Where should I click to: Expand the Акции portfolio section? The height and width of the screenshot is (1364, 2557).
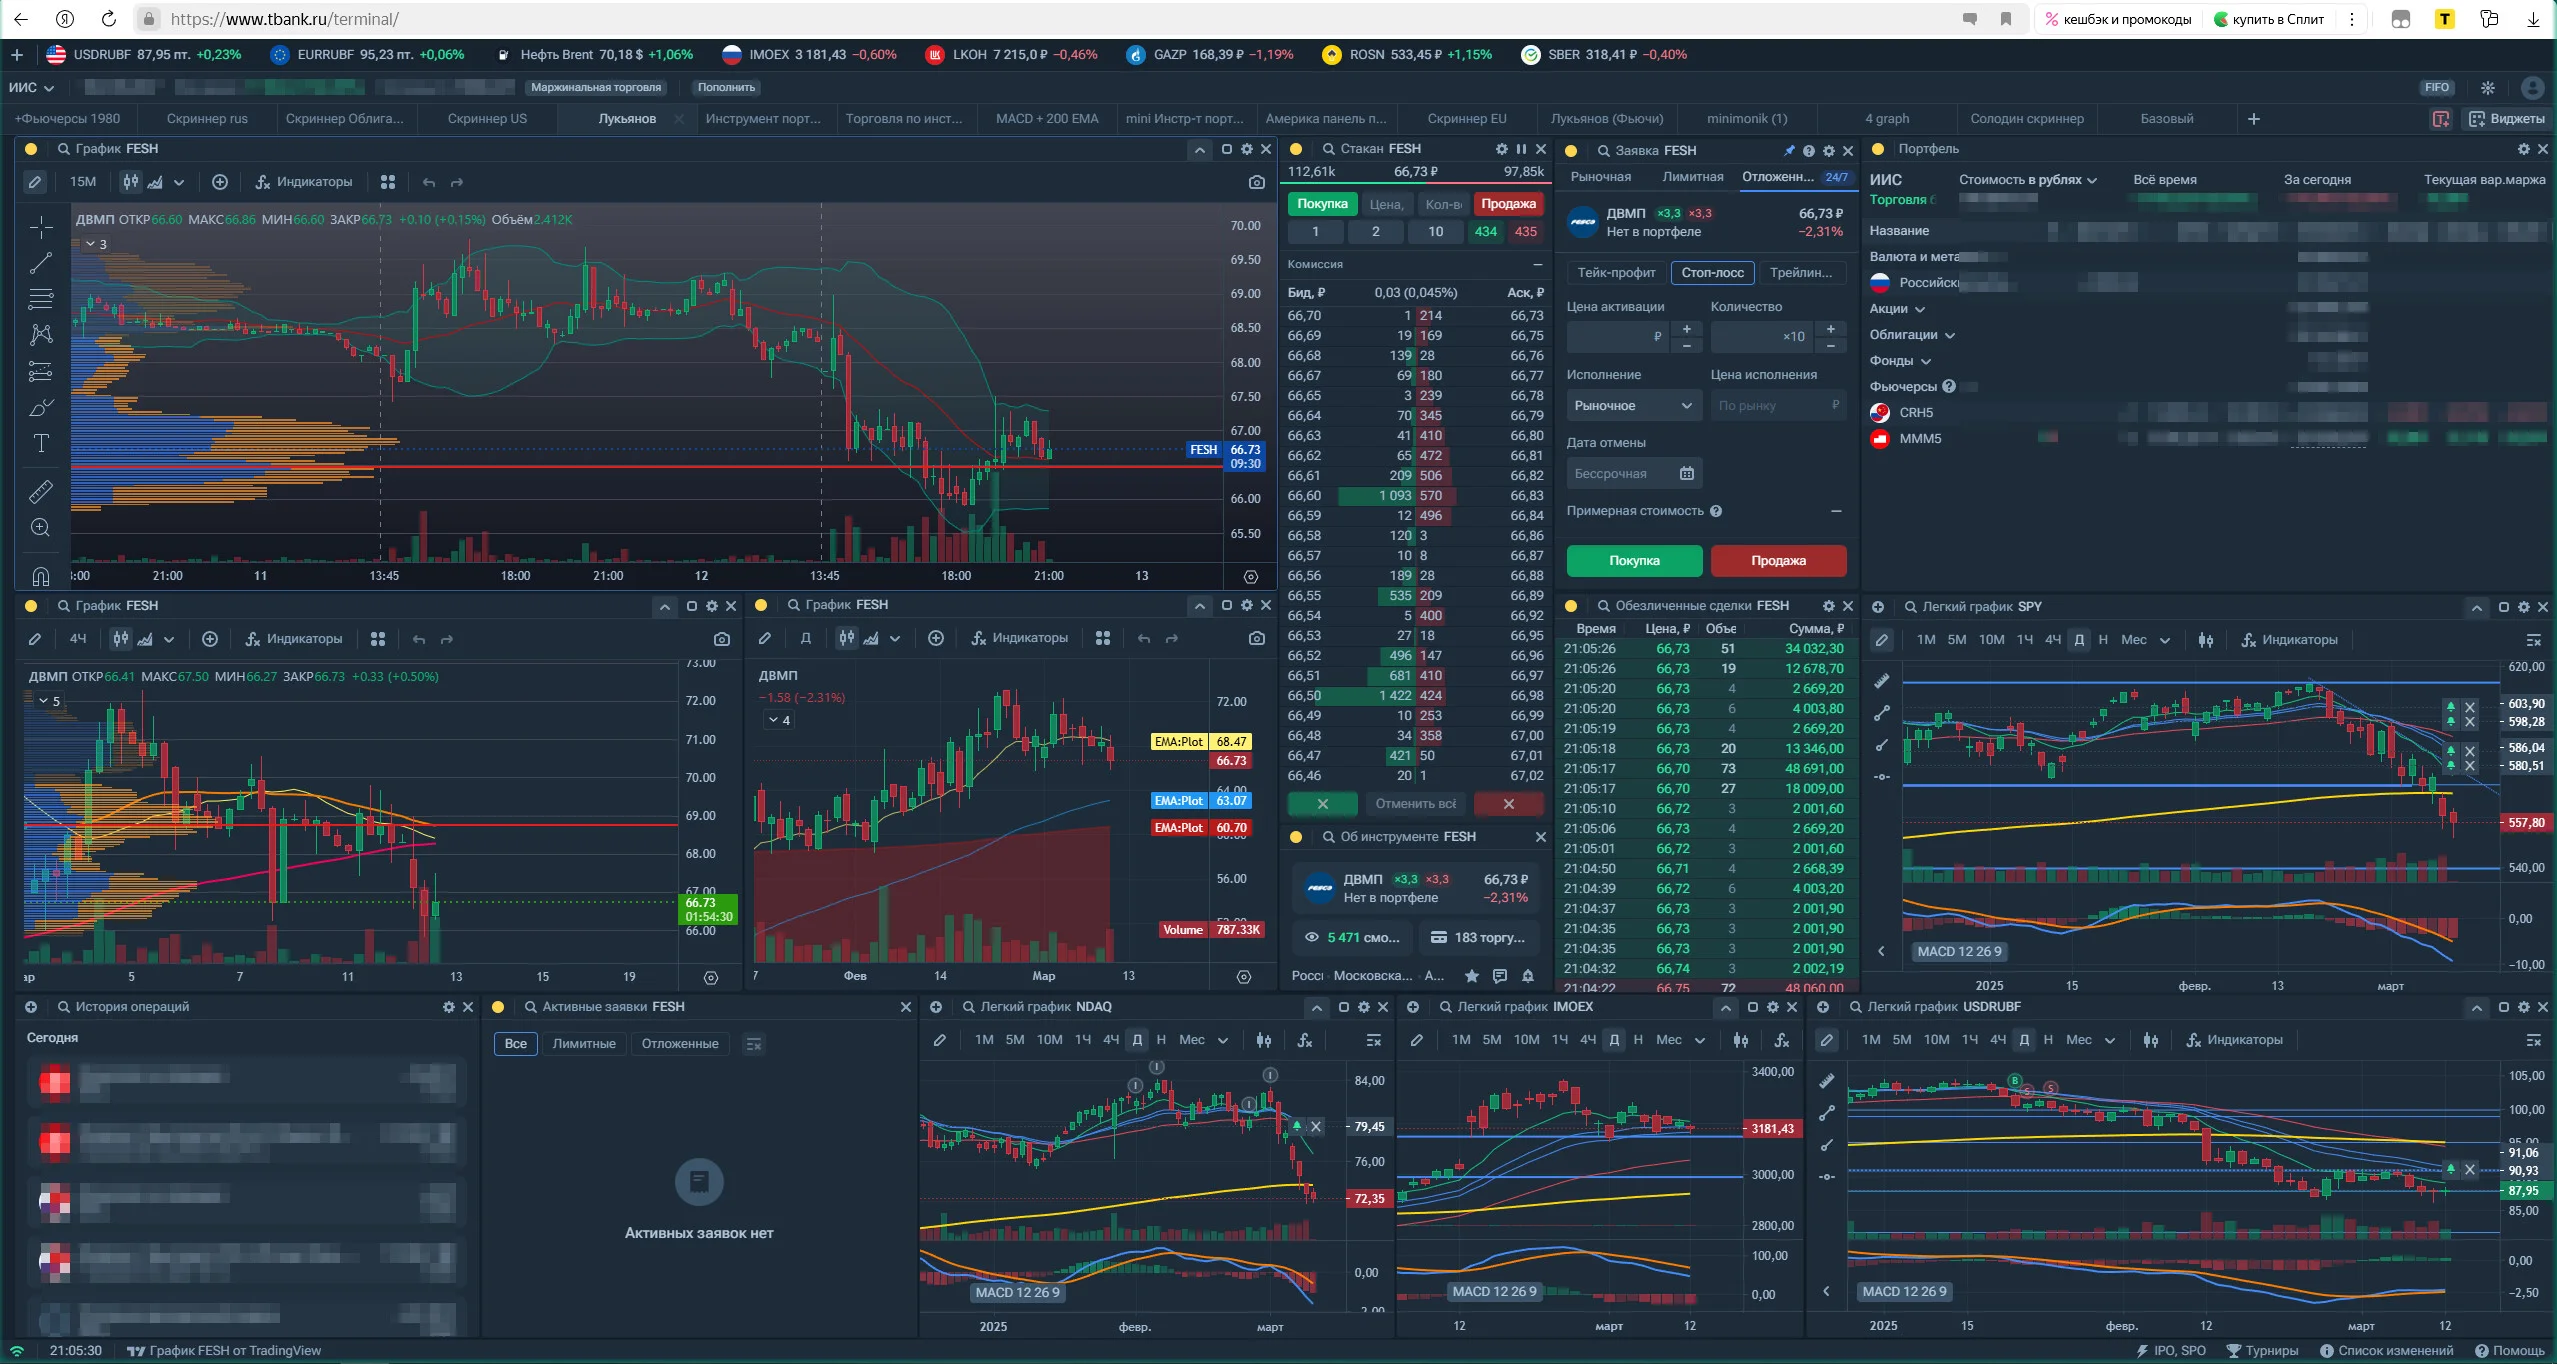(1897, 309)
